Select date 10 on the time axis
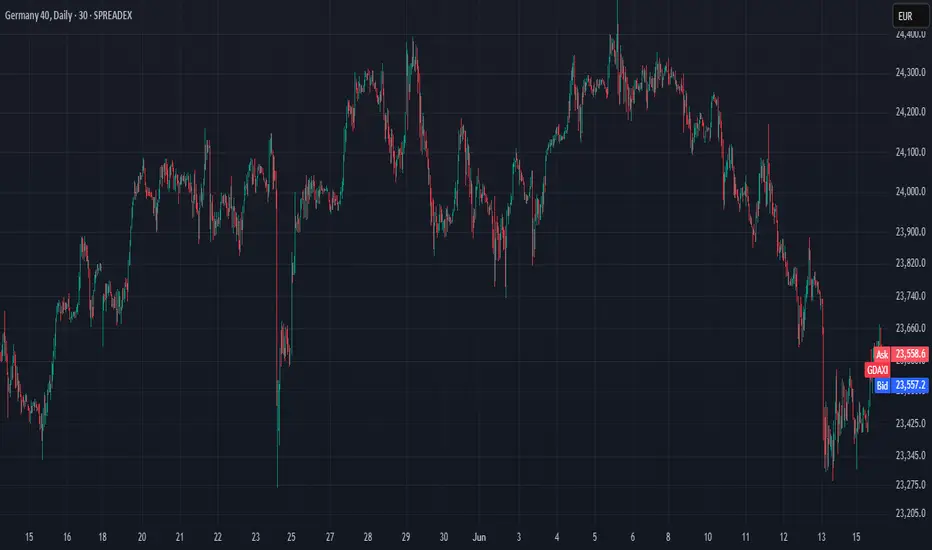 click(708, 537)
